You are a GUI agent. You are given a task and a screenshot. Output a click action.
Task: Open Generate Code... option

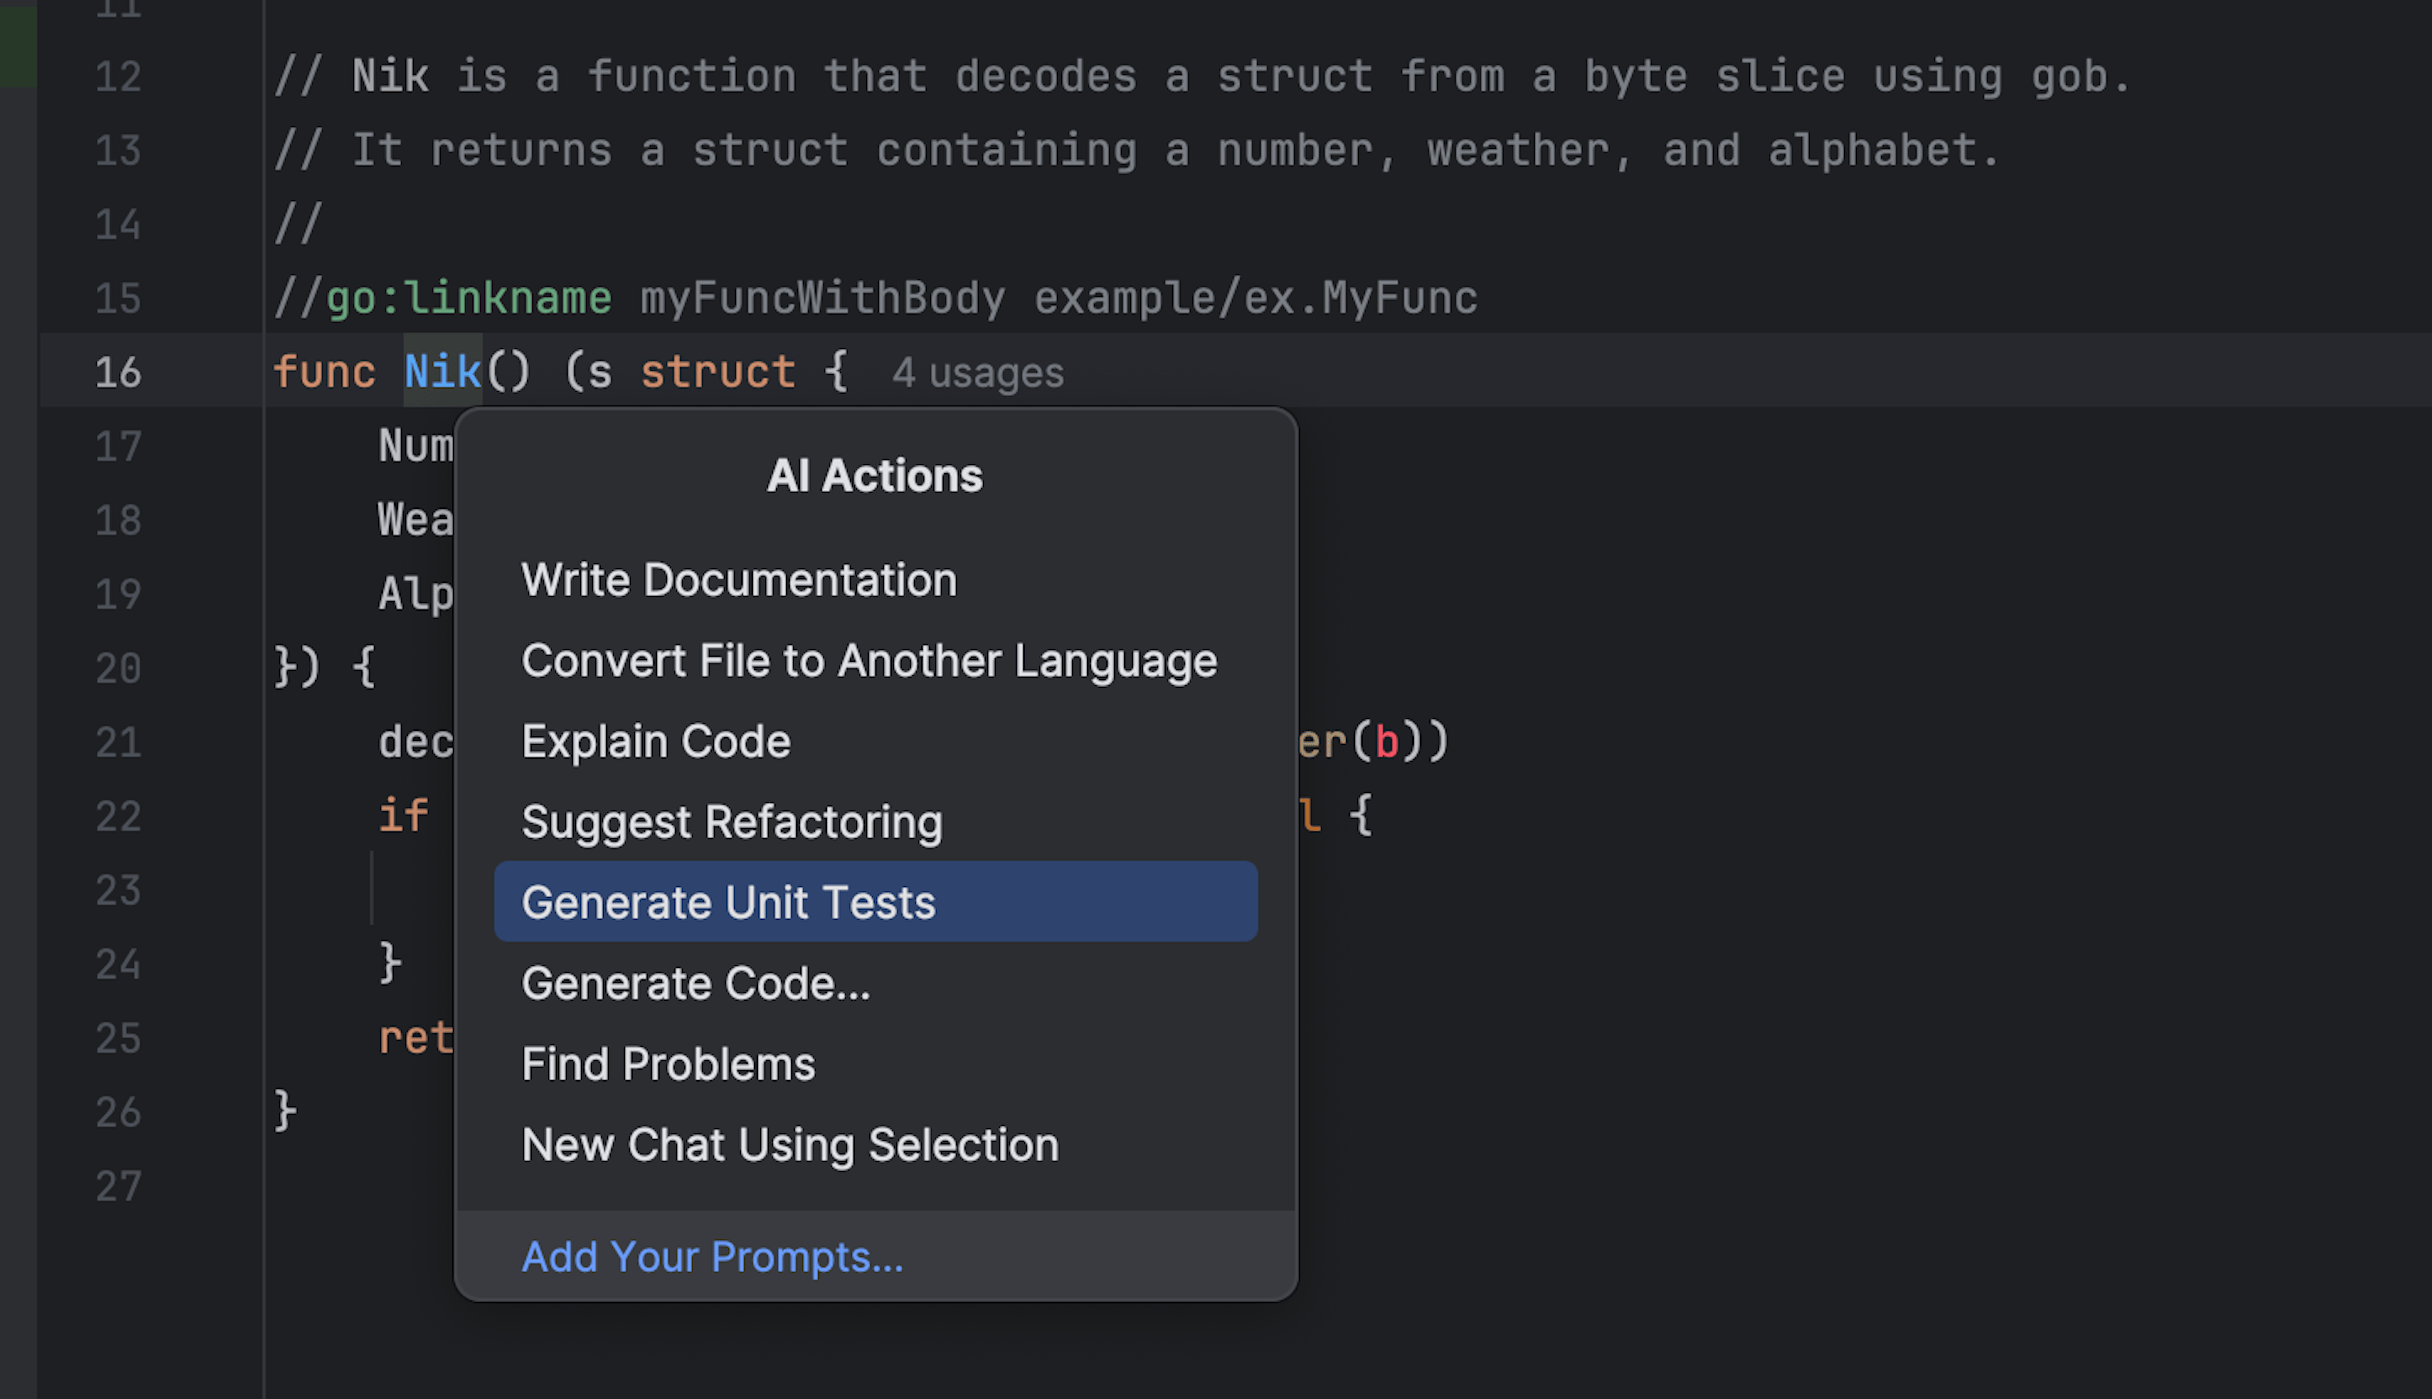696,984
